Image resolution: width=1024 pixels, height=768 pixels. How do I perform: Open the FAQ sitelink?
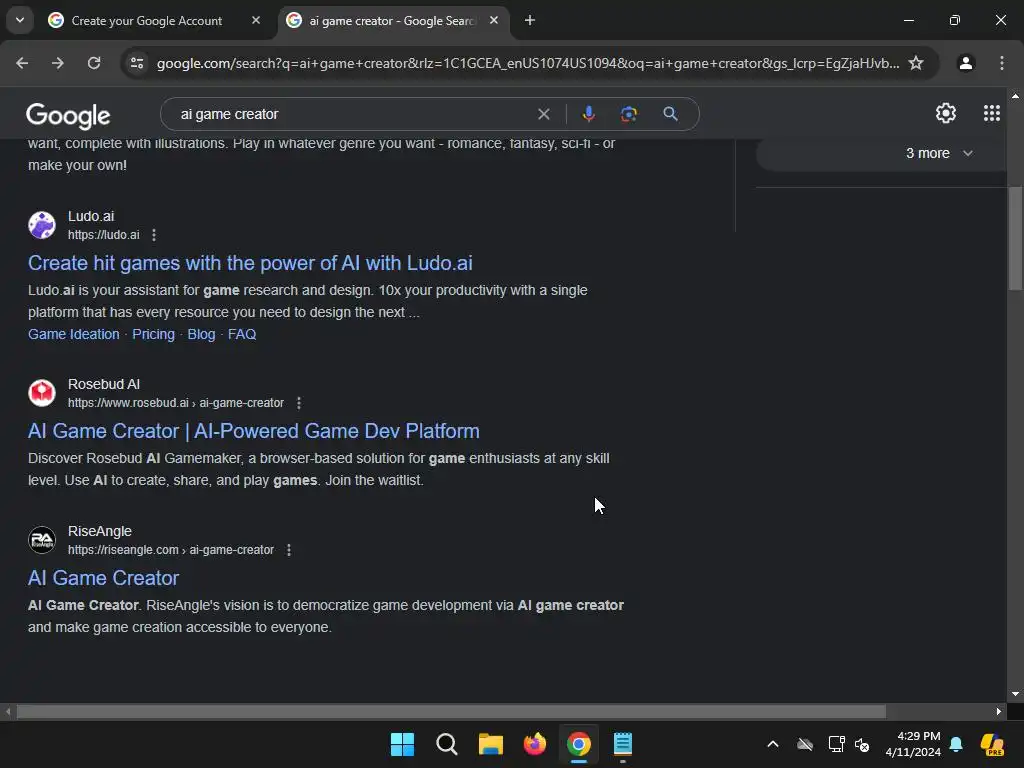pos(242,334)
